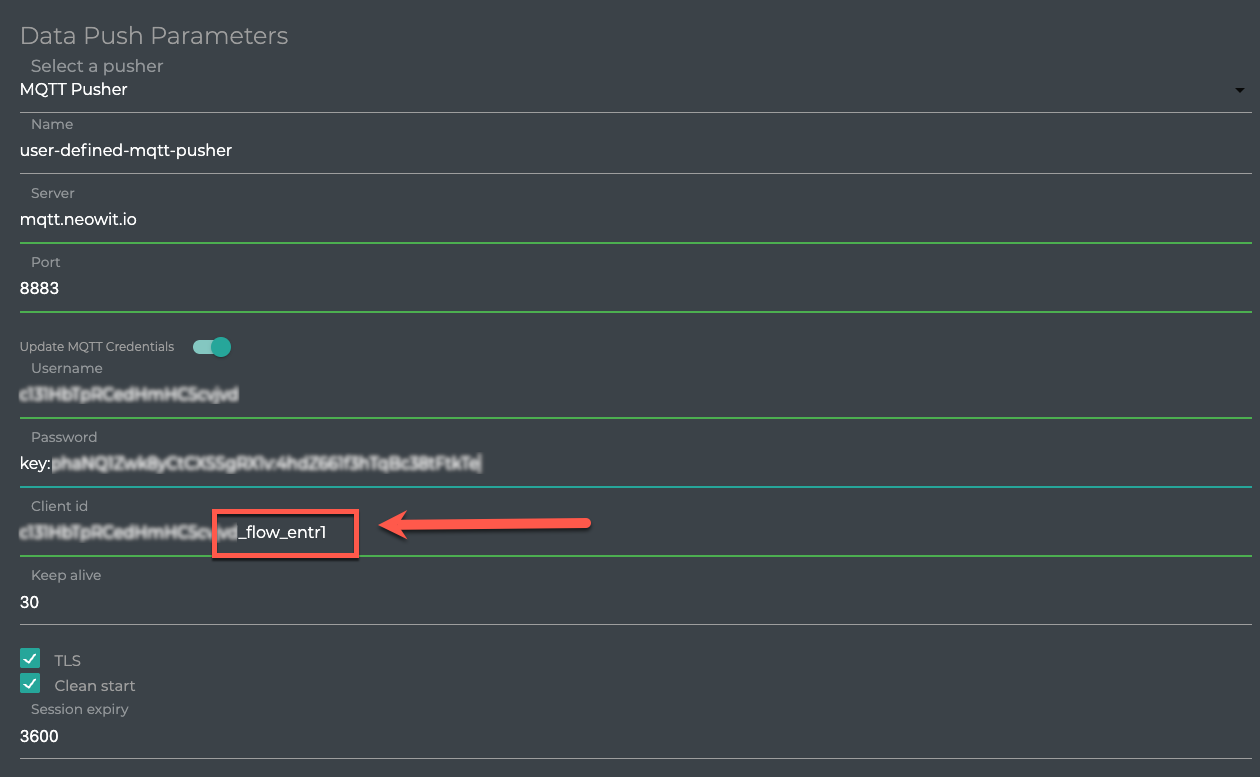Disable the Update MQTT Credentials switch
The height and width of the screenshot is (777, 1260).
click(x=213, y=347)
